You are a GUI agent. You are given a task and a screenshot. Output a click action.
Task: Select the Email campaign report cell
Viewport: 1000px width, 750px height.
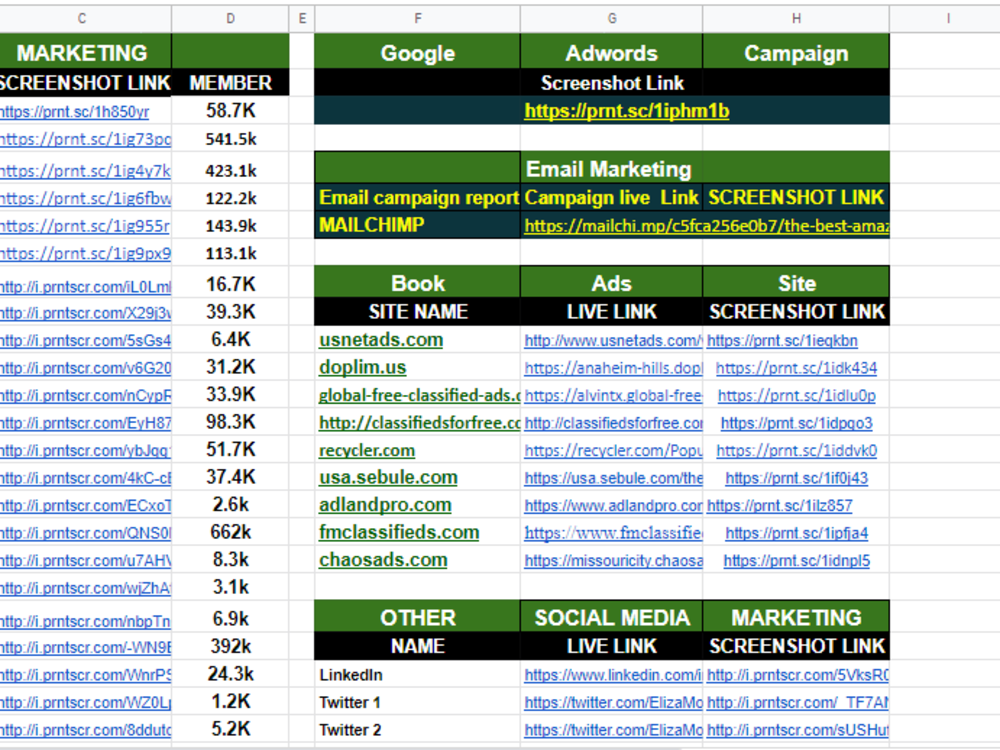[x=418, y=198]
